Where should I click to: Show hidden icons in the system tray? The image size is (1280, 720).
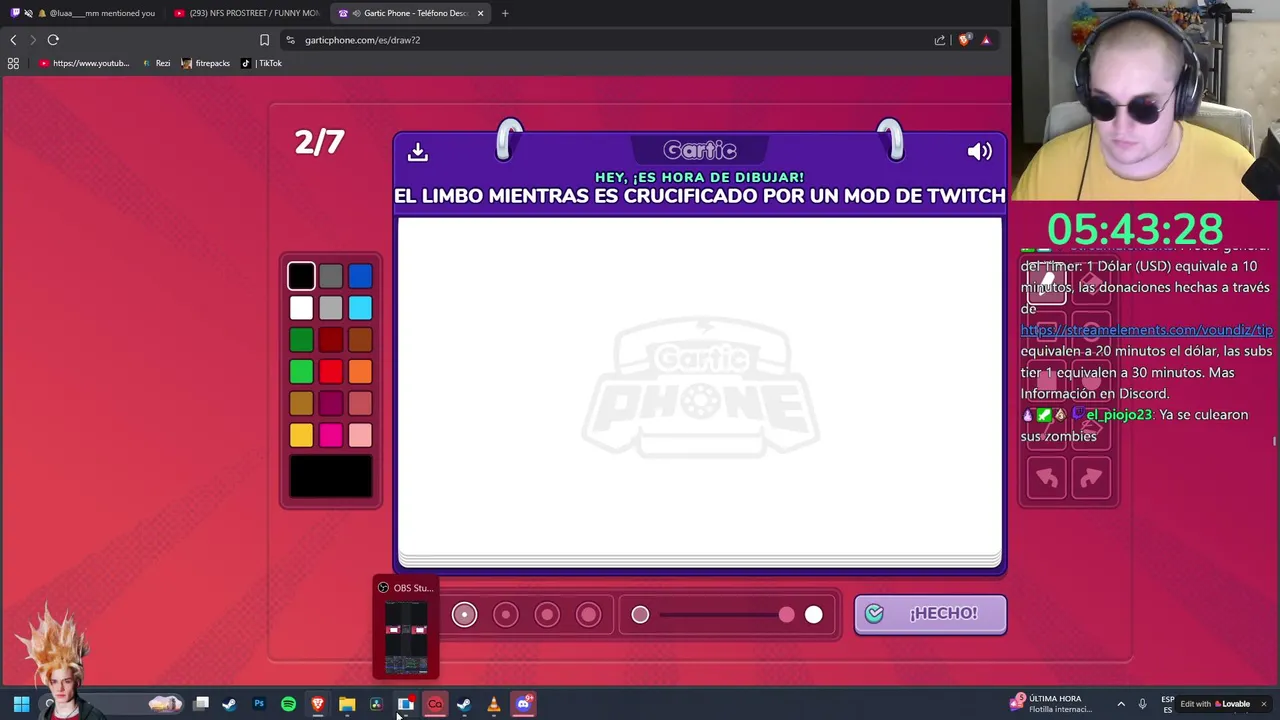tap(1121, 704)
